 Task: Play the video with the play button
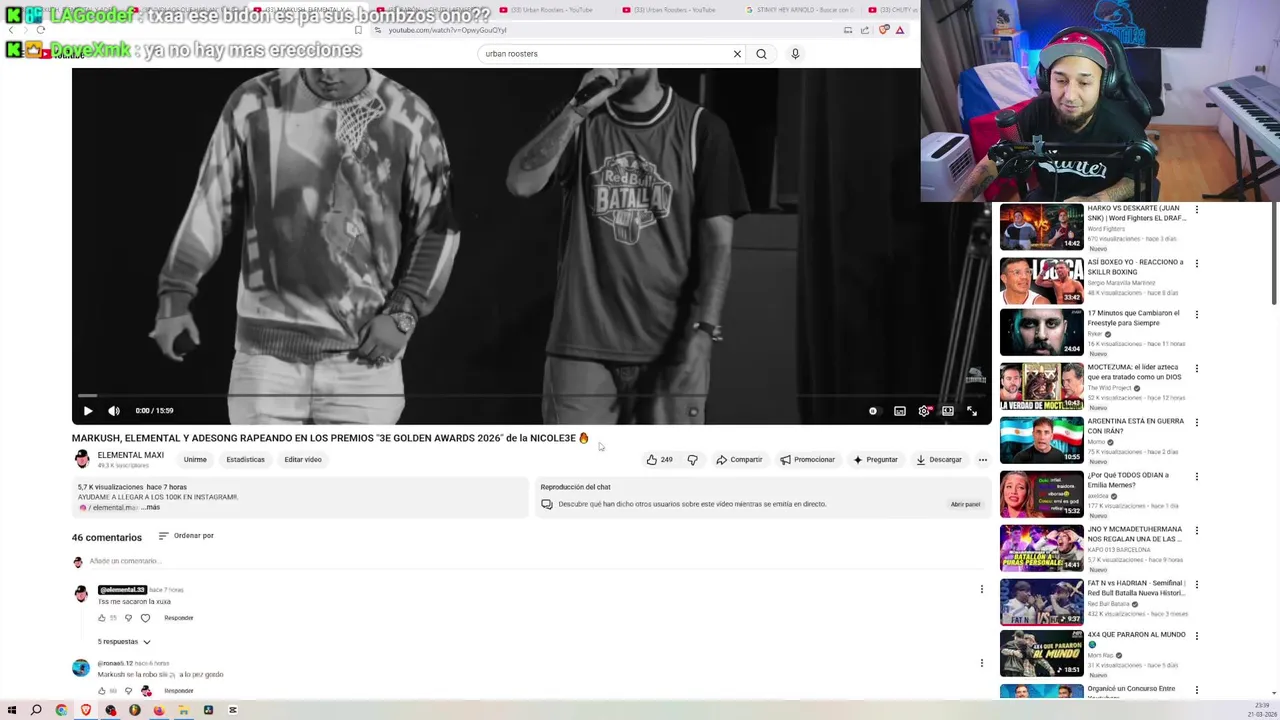[x=88, y=411]
